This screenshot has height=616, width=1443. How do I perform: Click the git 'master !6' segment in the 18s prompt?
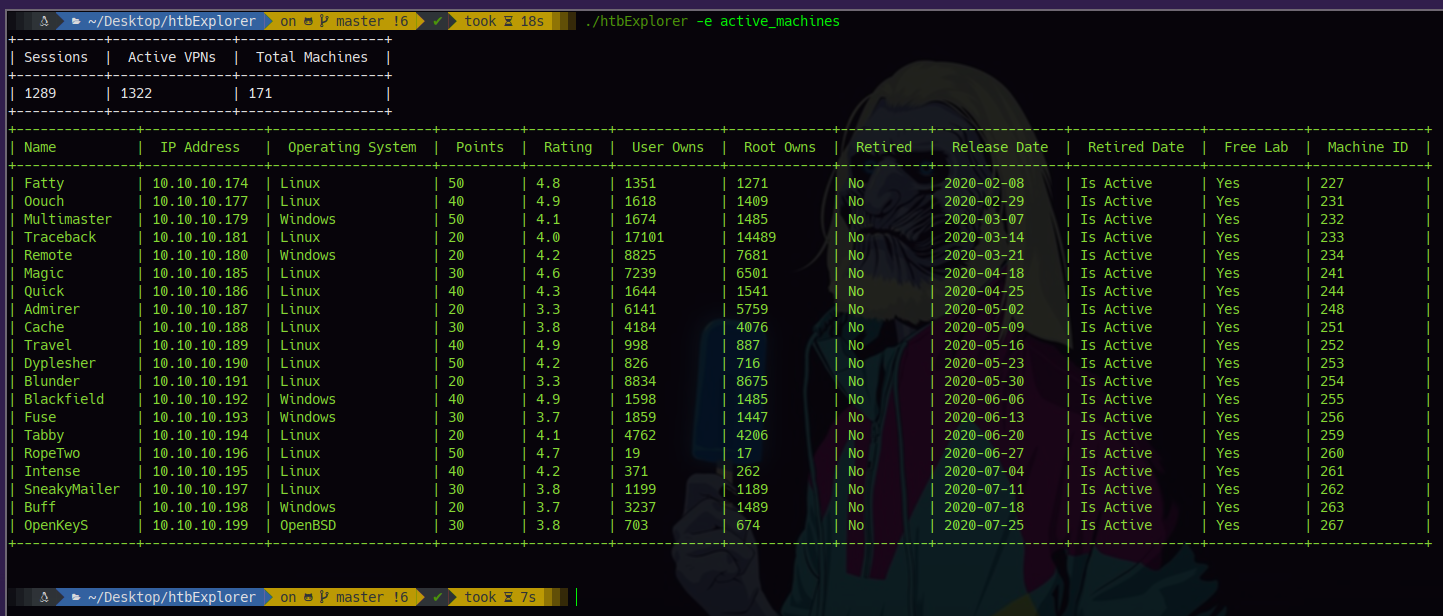tap(345, 21)
